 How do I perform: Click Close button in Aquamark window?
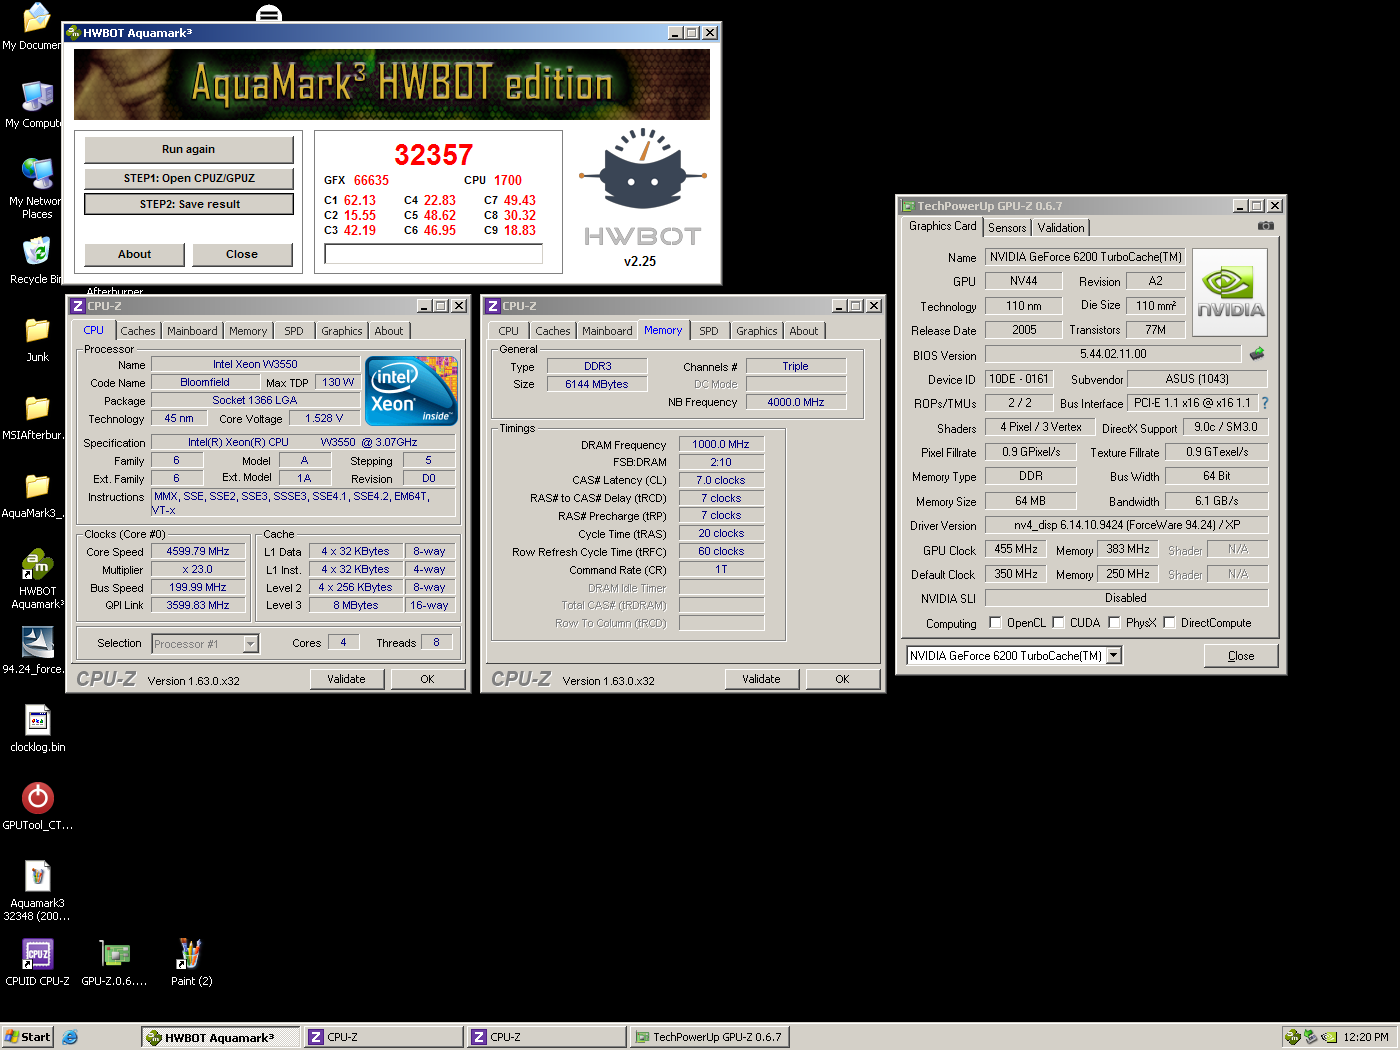(x=242, y=254)
